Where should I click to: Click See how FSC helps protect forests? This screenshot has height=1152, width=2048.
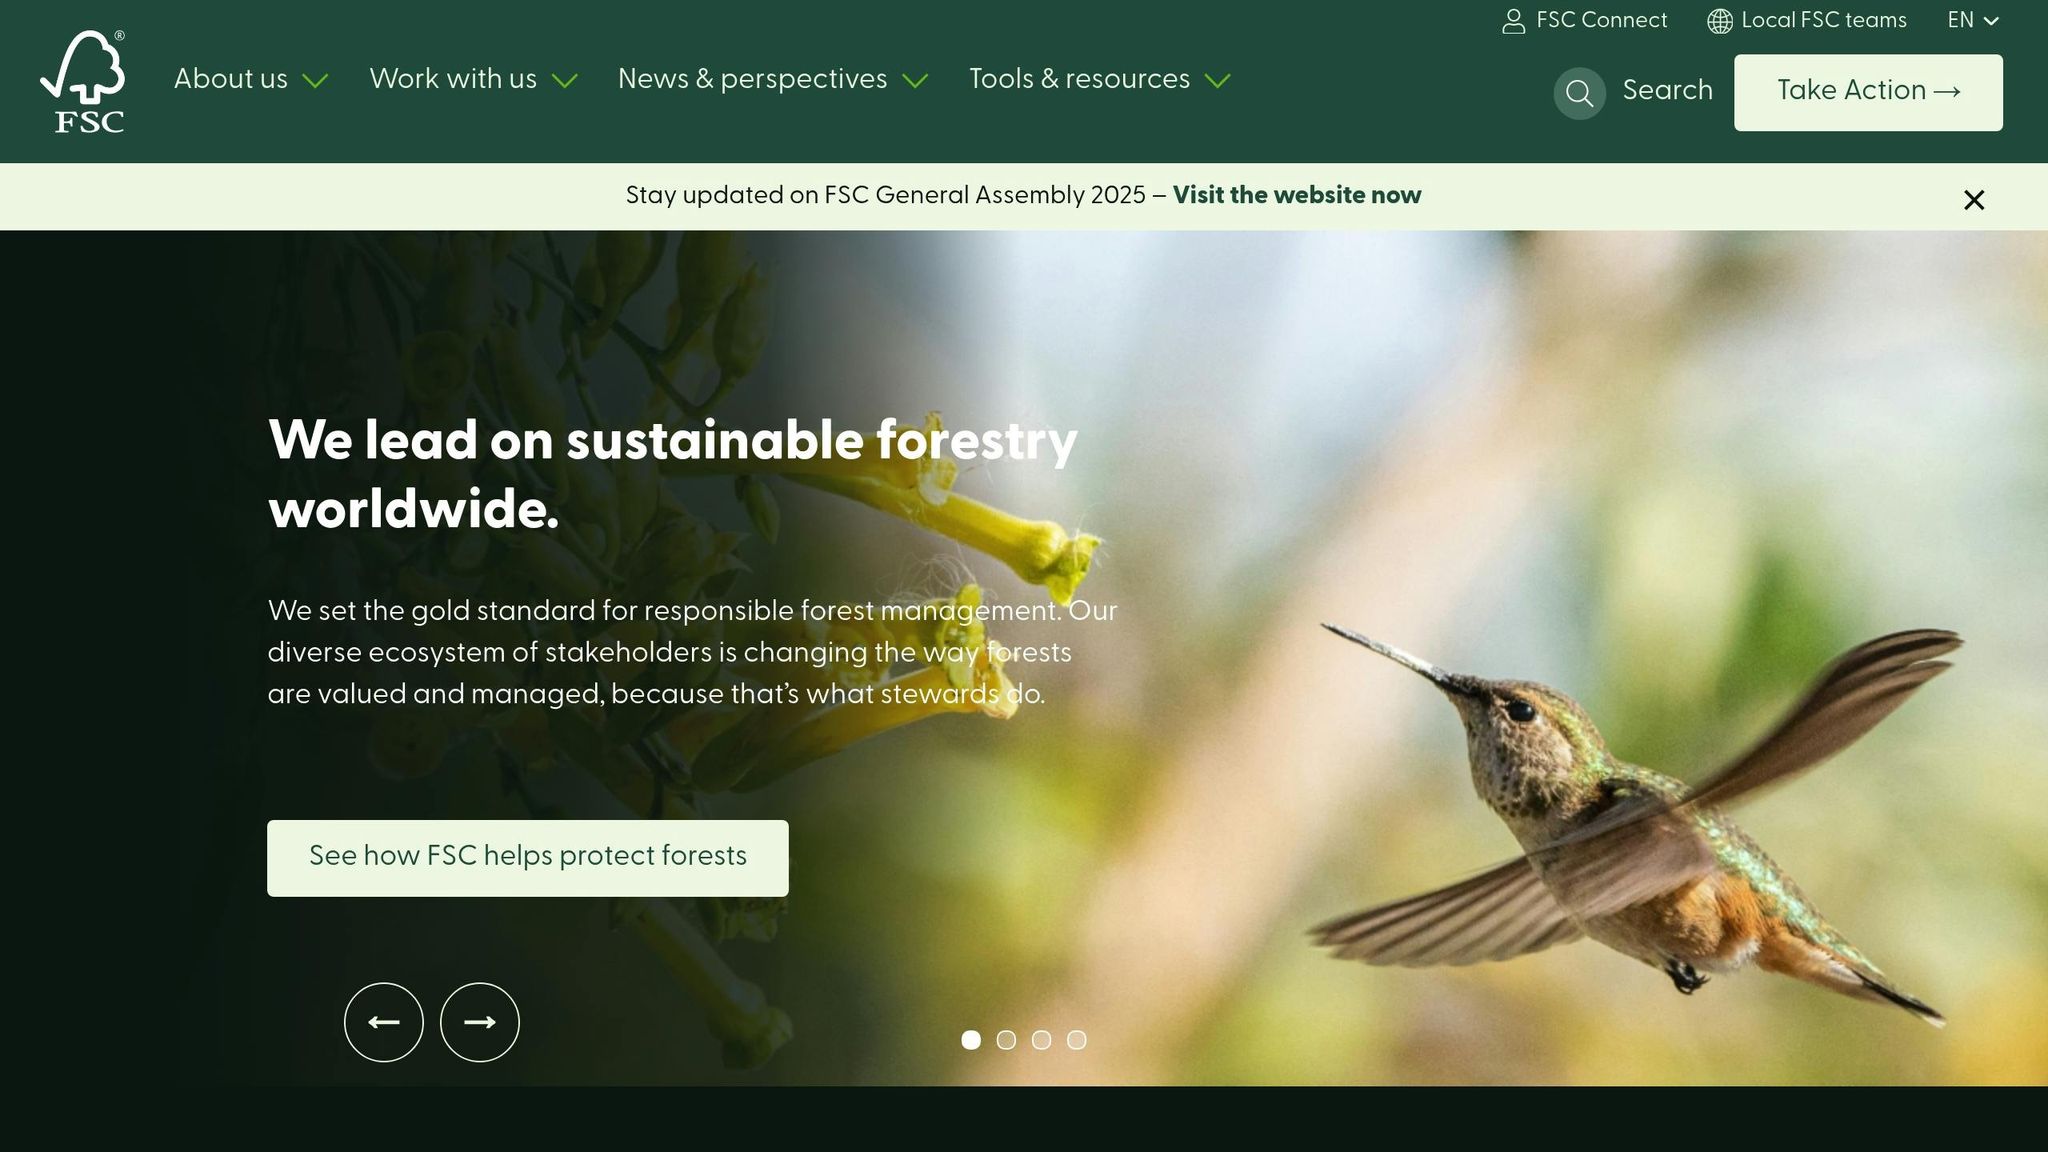click(527, 857)
